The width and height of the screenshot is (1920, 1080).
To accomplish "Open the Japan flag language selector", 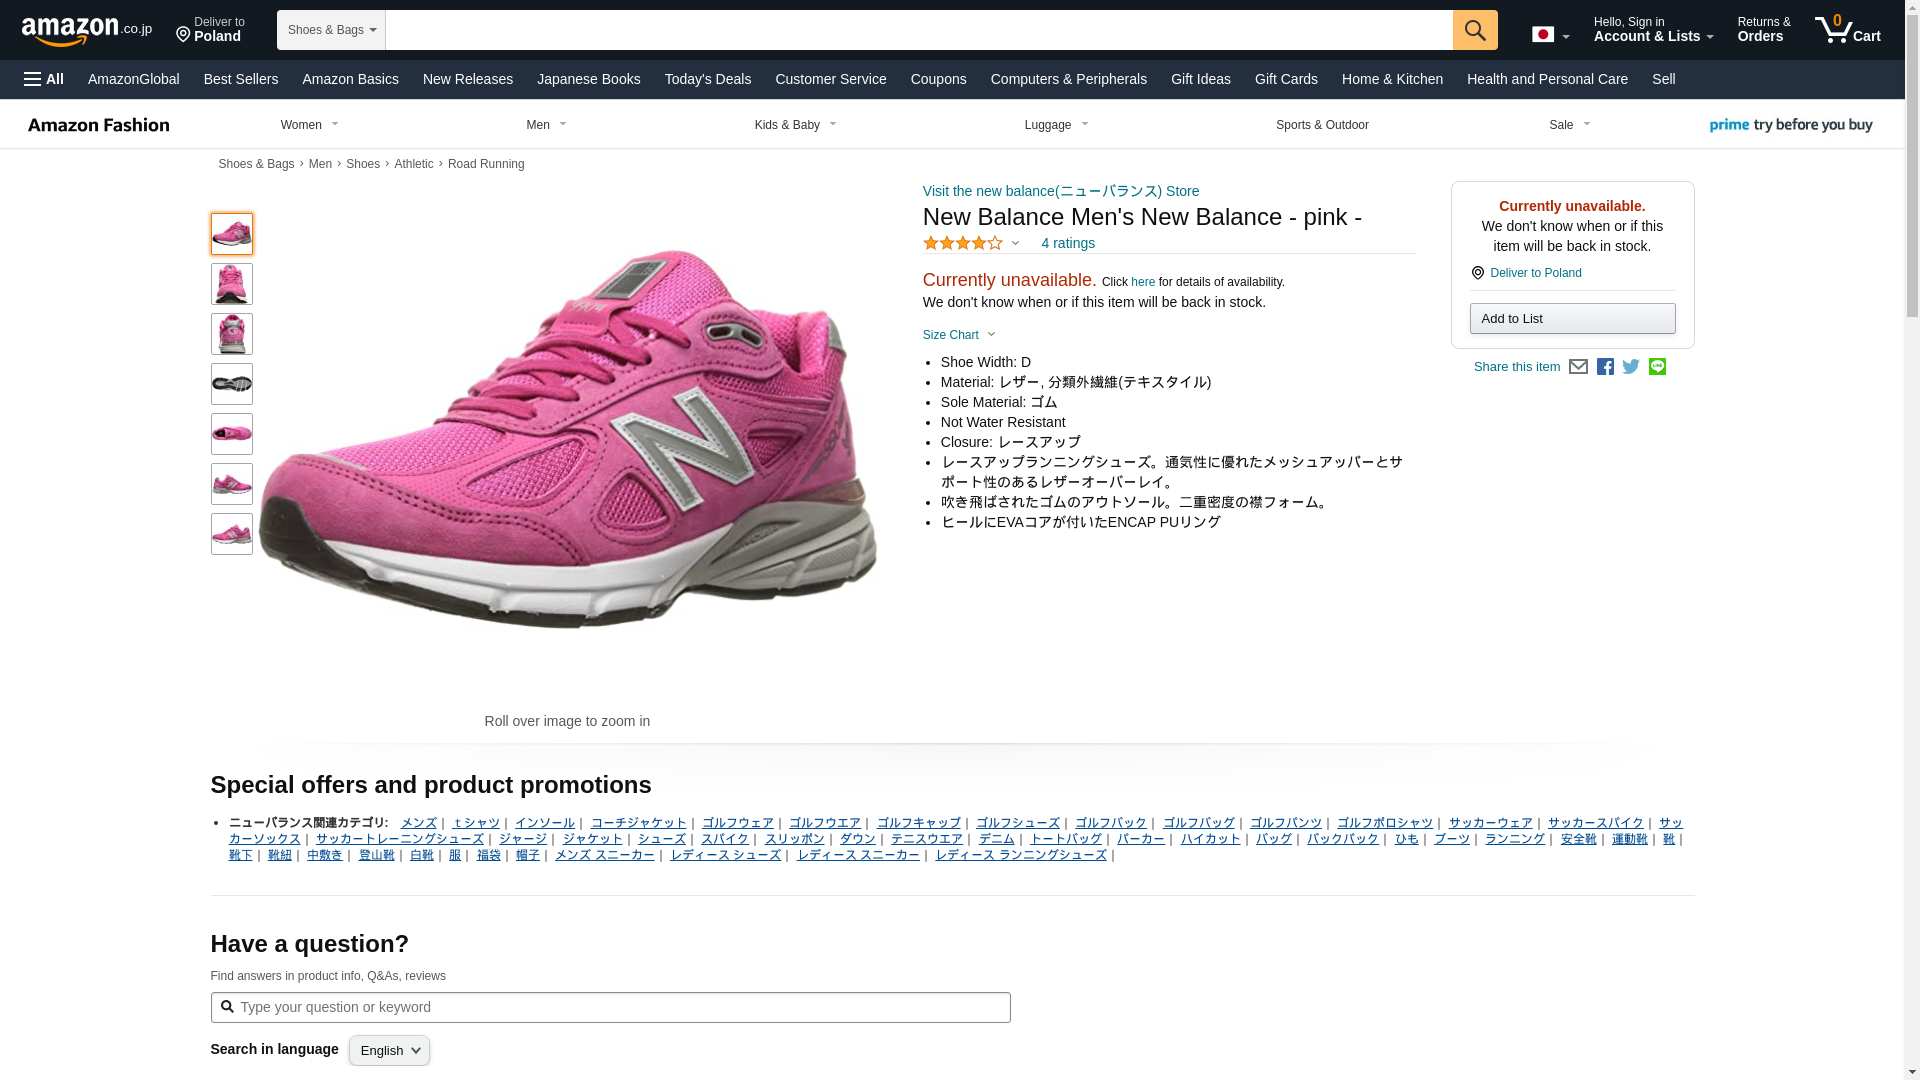I will [x=1550, y=35].
